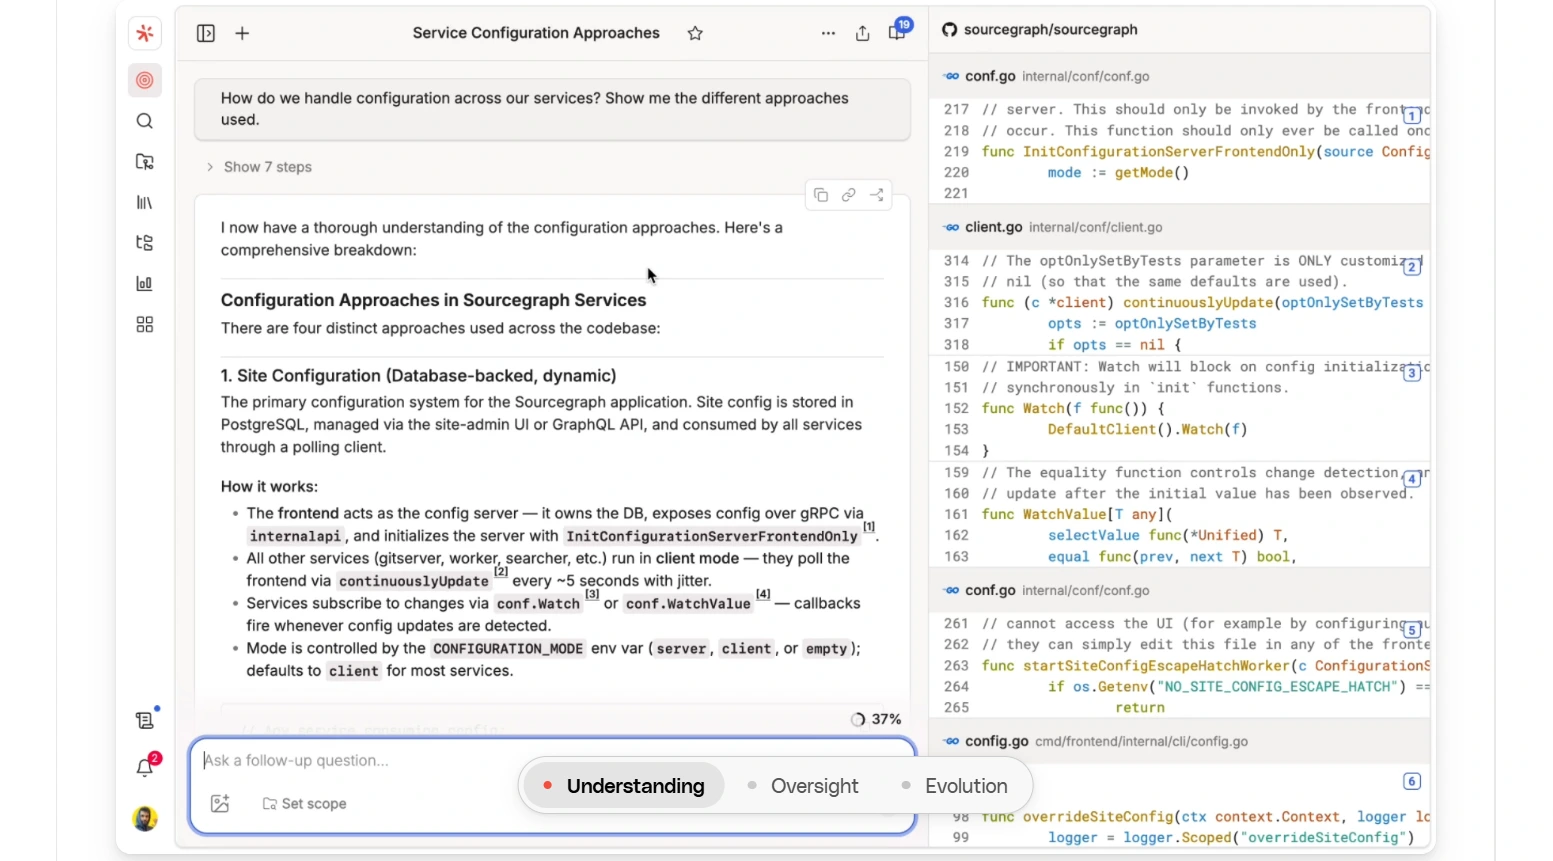Start a new chat with plus icon
The height and width of the screenshot is (861, 1553).
(242, 33)
